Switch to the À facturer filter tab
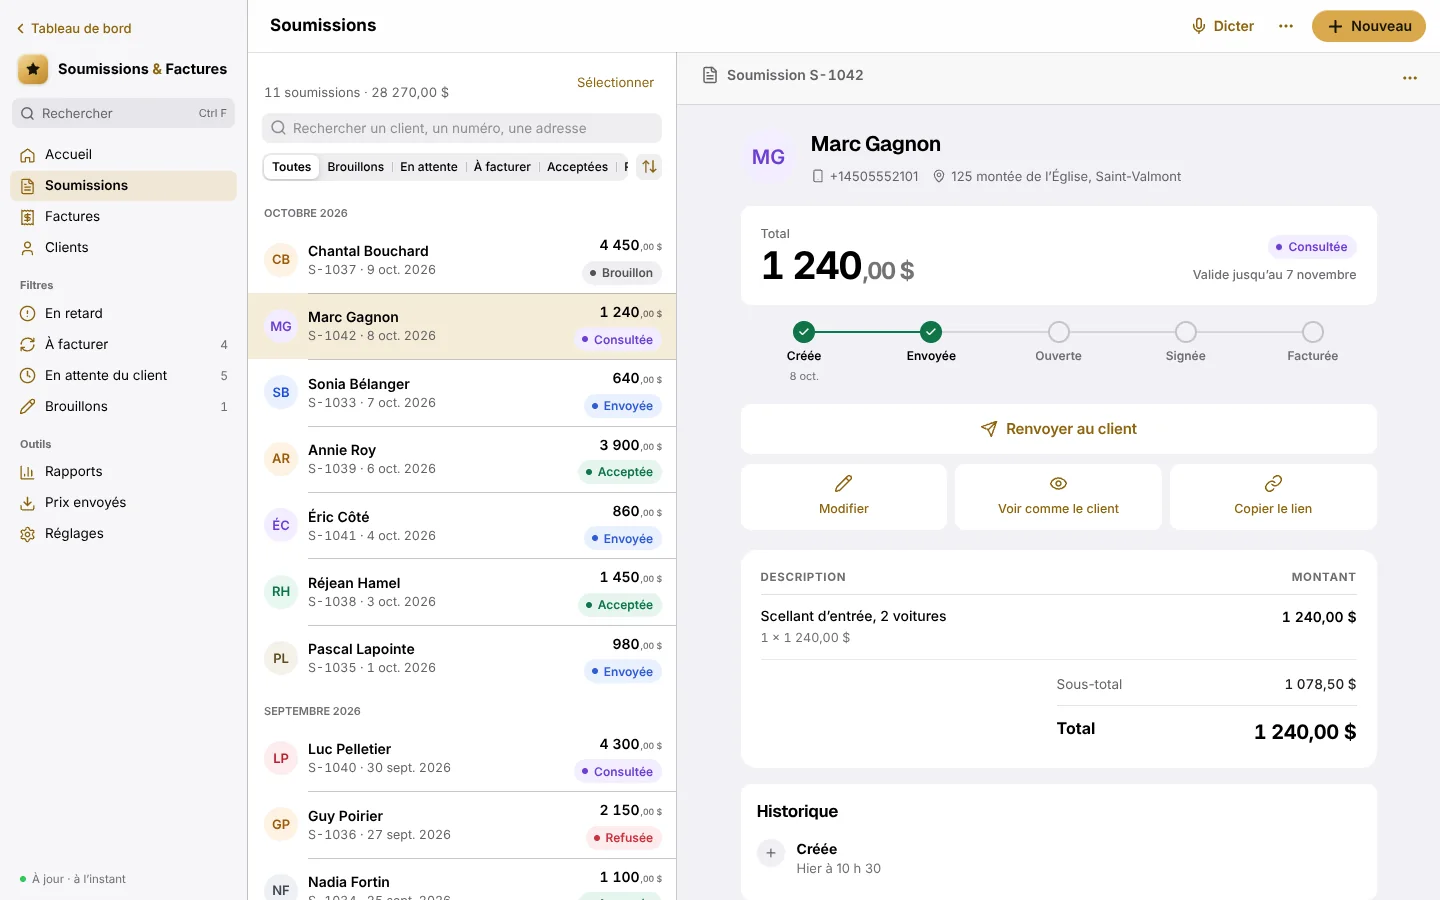 coord(502,167)
